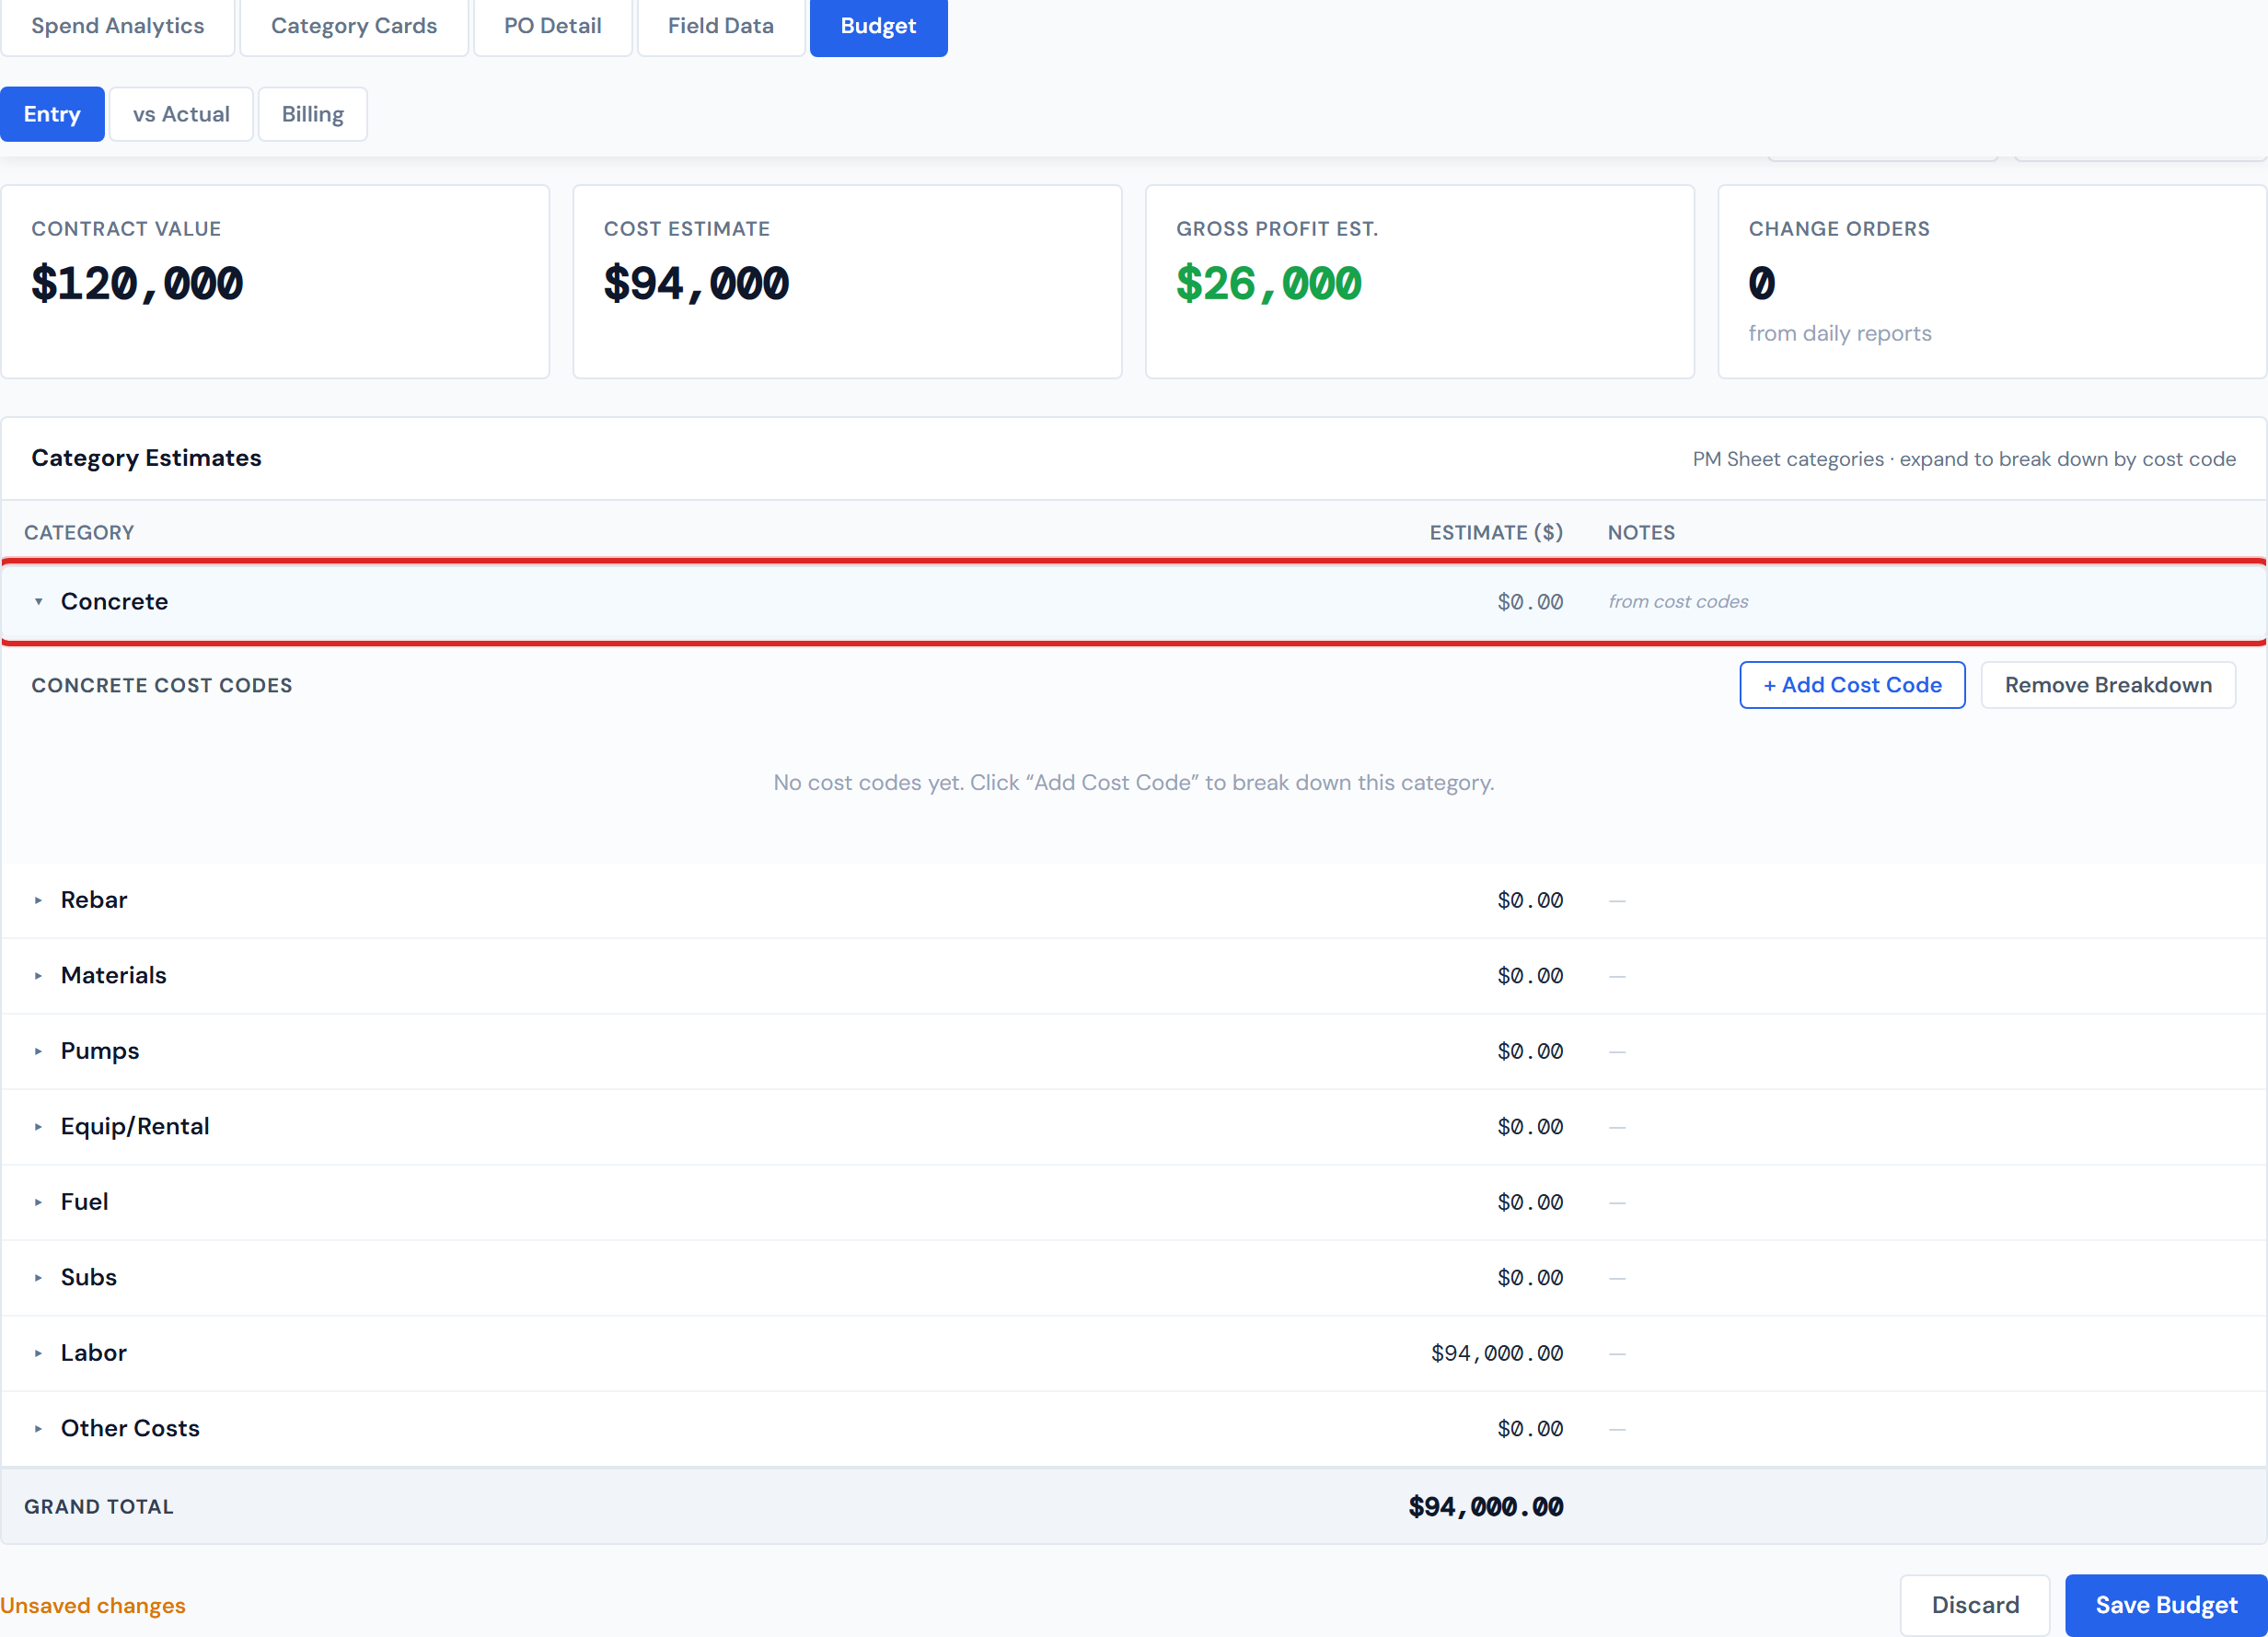This screenshot has height=1637, width=2268.
Task: Expand the Other Costs category
Action: point(39,1428)
